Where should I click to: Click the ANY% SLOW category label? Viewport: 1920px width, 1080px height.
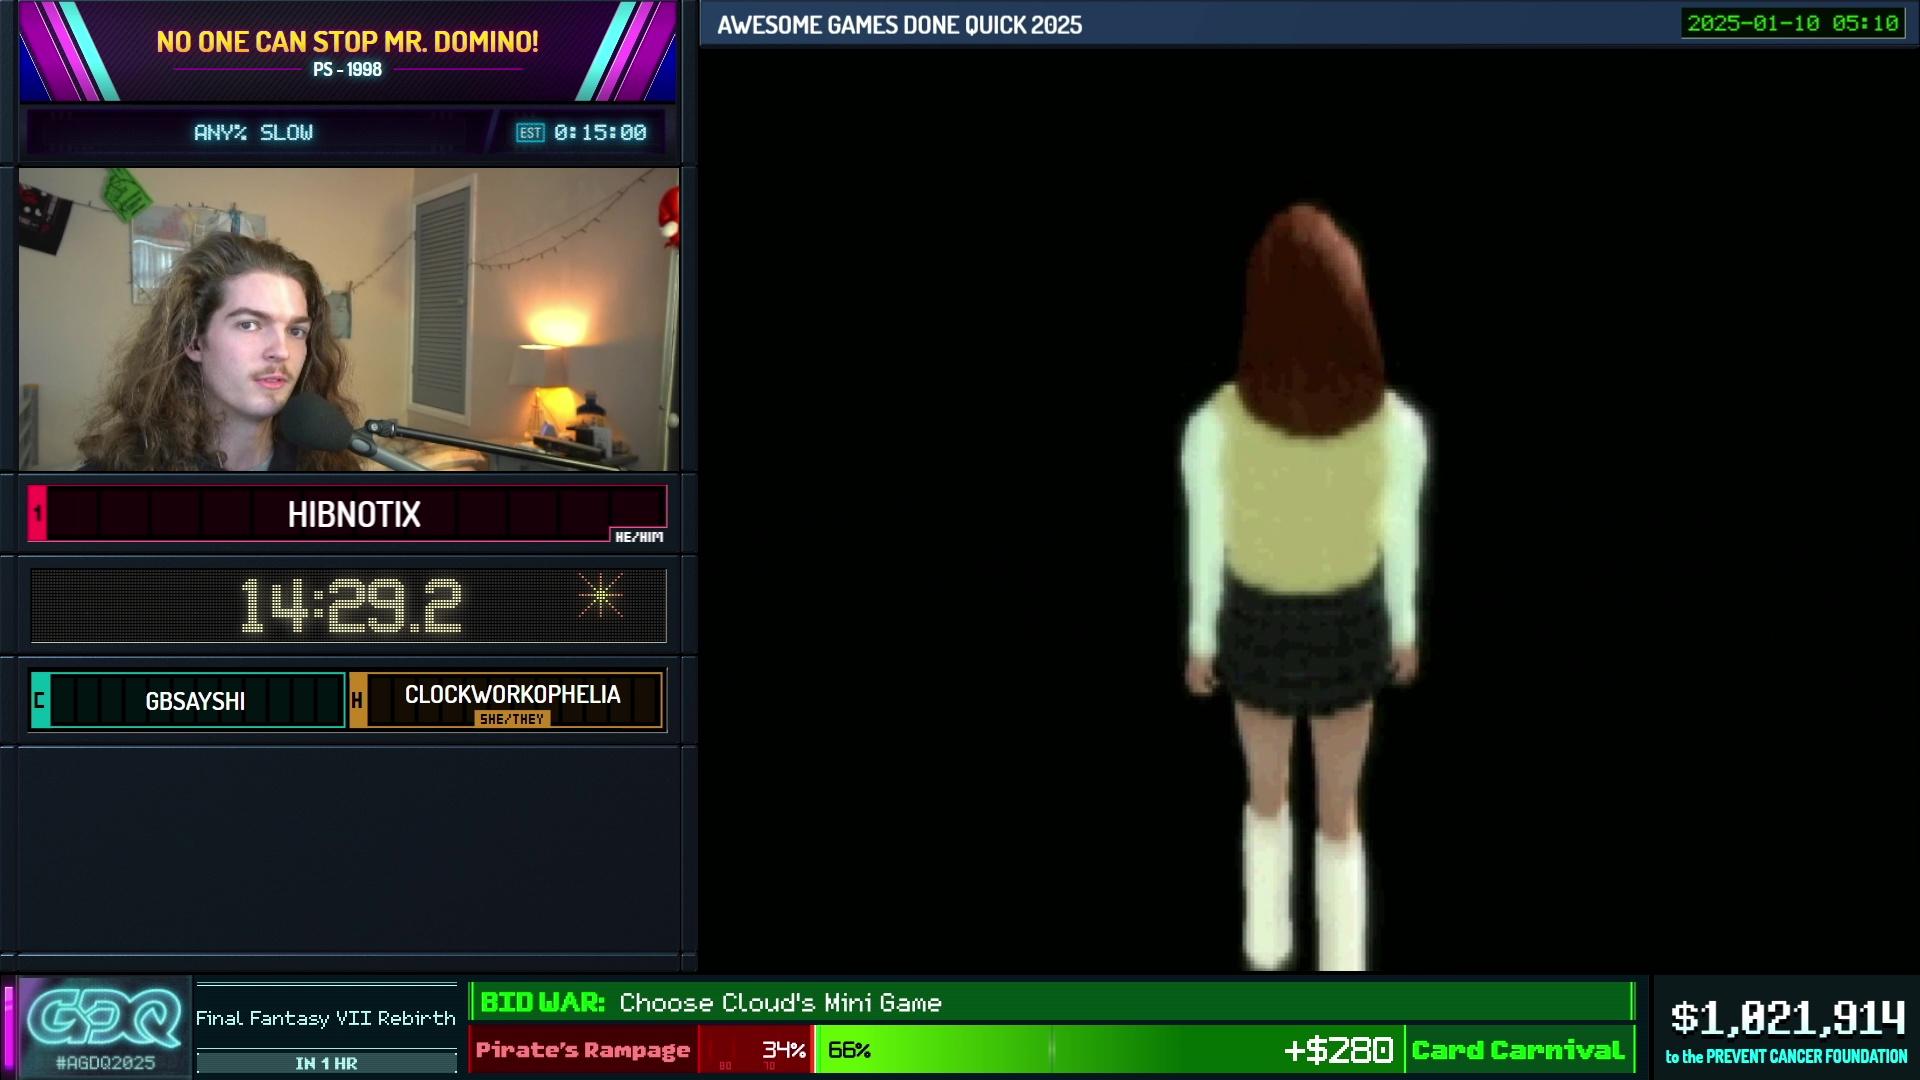click(x=253, y=133)
